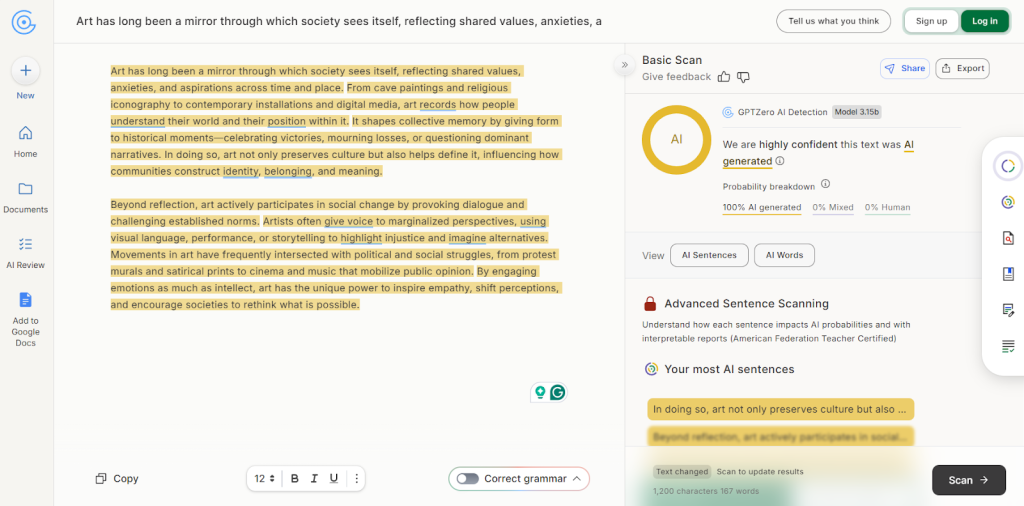Open the font size 12 selector

pyautogui.click(x=264, y=479)
